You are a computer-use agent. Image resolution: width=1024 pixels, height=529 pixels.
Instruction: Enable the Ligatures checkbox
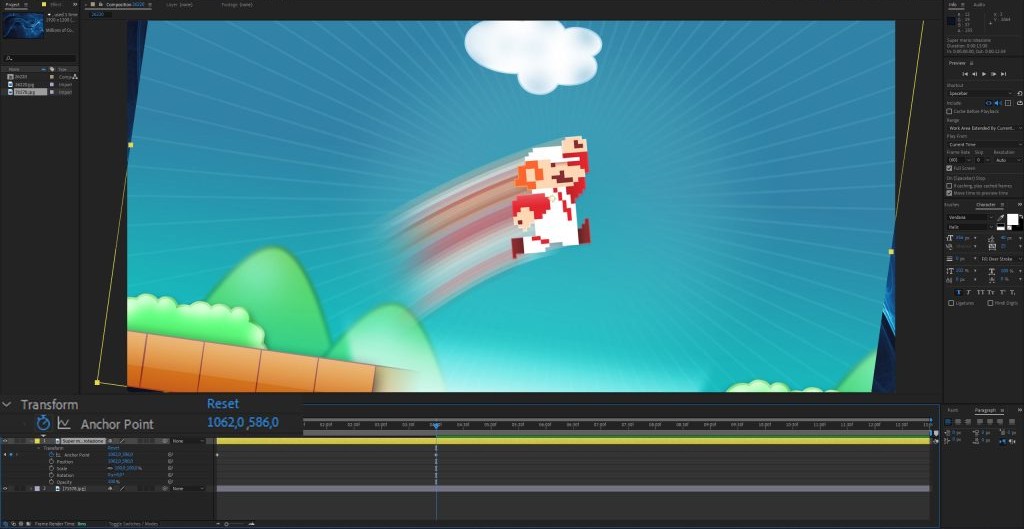(951, 303)
